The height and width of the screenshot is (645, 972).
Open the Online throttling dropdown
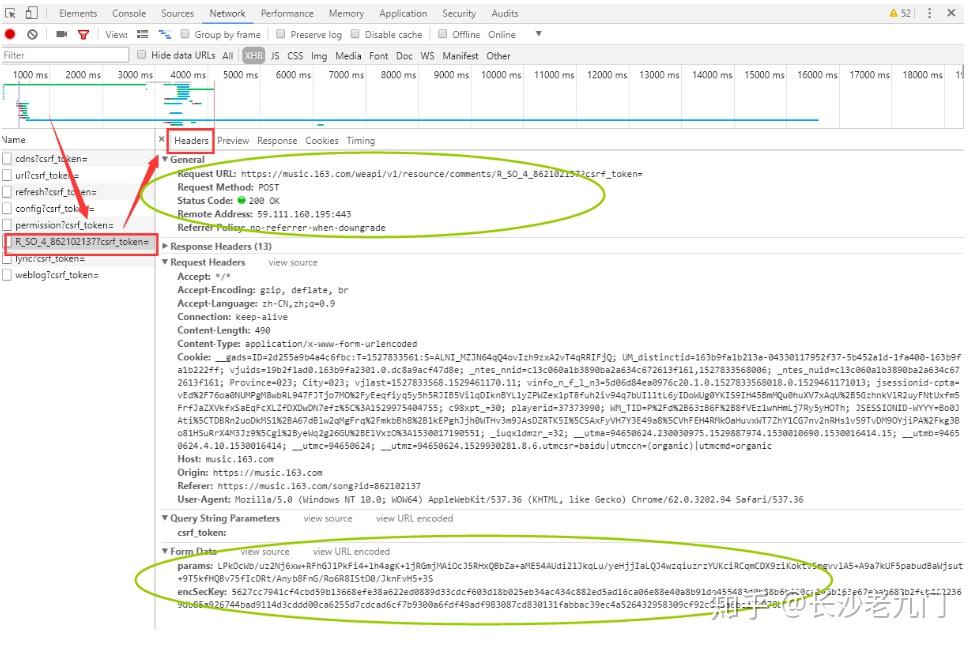tap(515, 35)
